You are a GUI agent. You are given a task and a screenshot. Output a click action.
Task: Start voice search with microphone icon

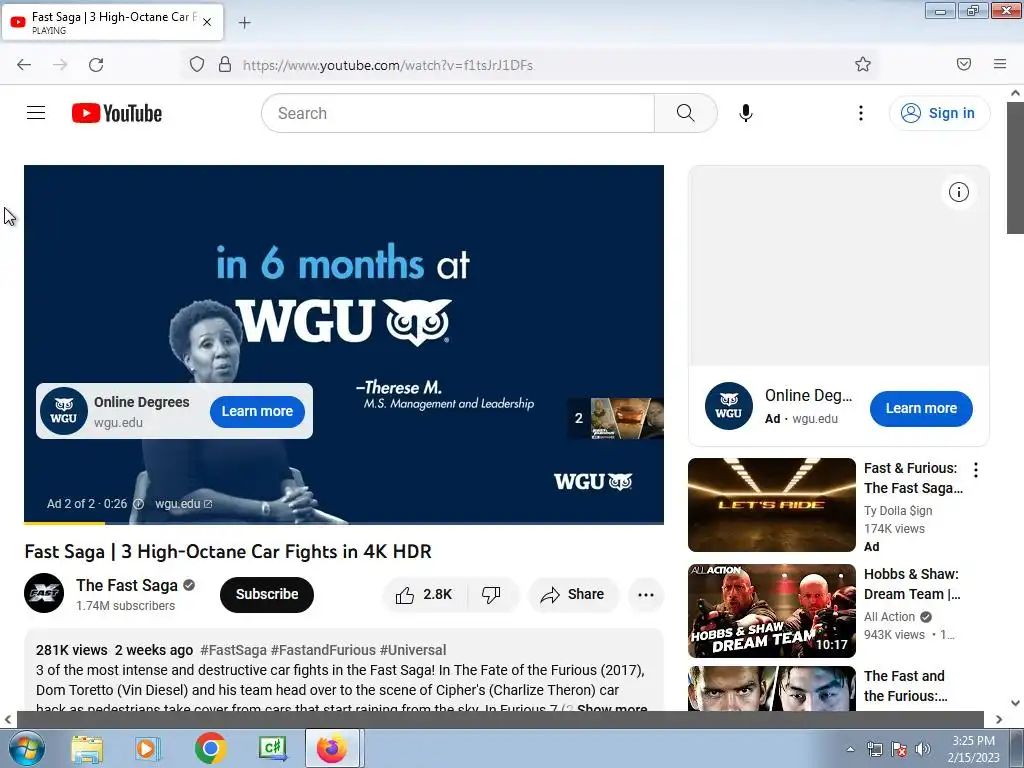(x=746, y=113)
